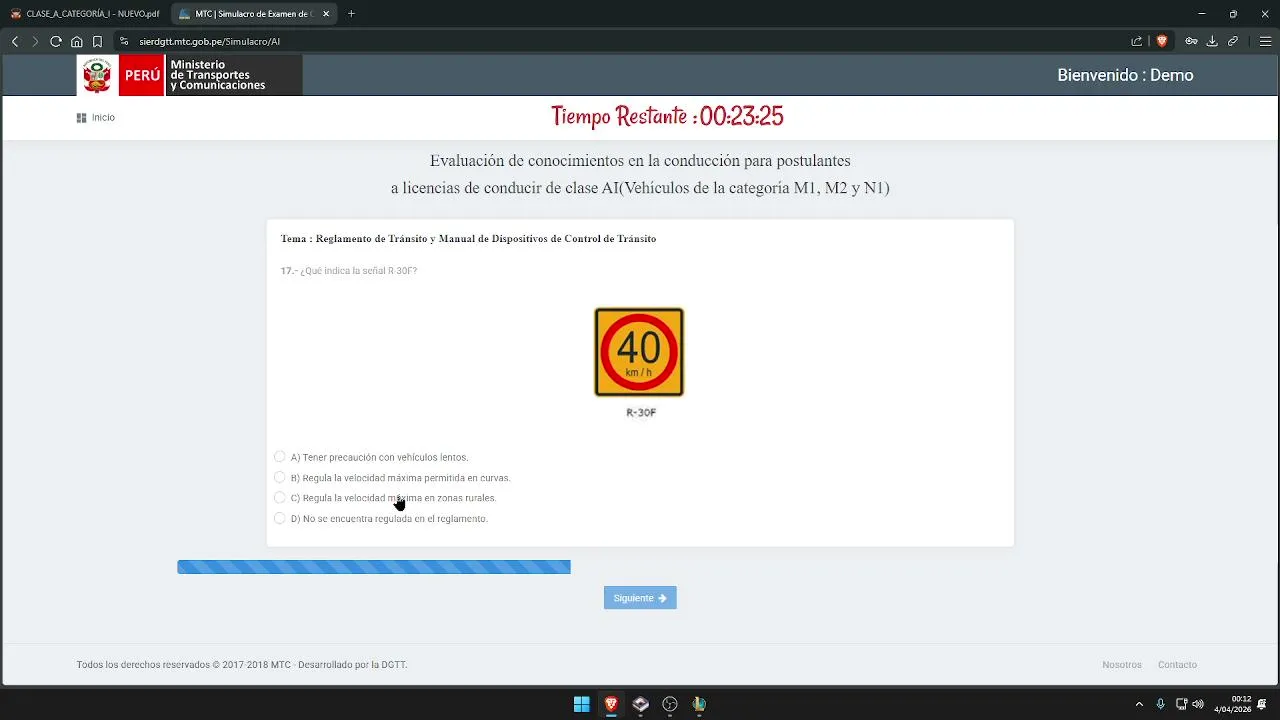Click the Tema Reglamento de Tránsito heading

[468, 239]
